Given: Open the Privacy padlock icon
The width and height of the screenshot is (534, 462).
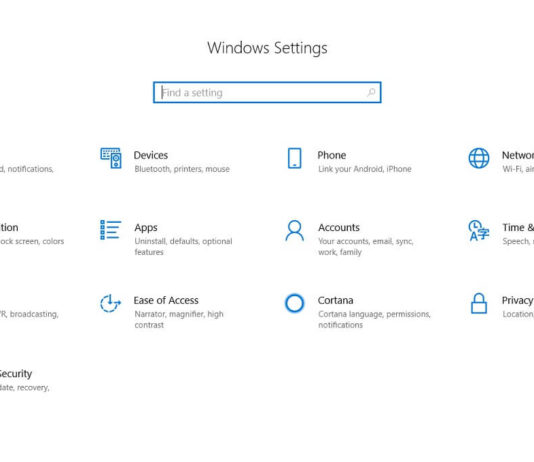Looking at the screenshot, I should 478,303.
